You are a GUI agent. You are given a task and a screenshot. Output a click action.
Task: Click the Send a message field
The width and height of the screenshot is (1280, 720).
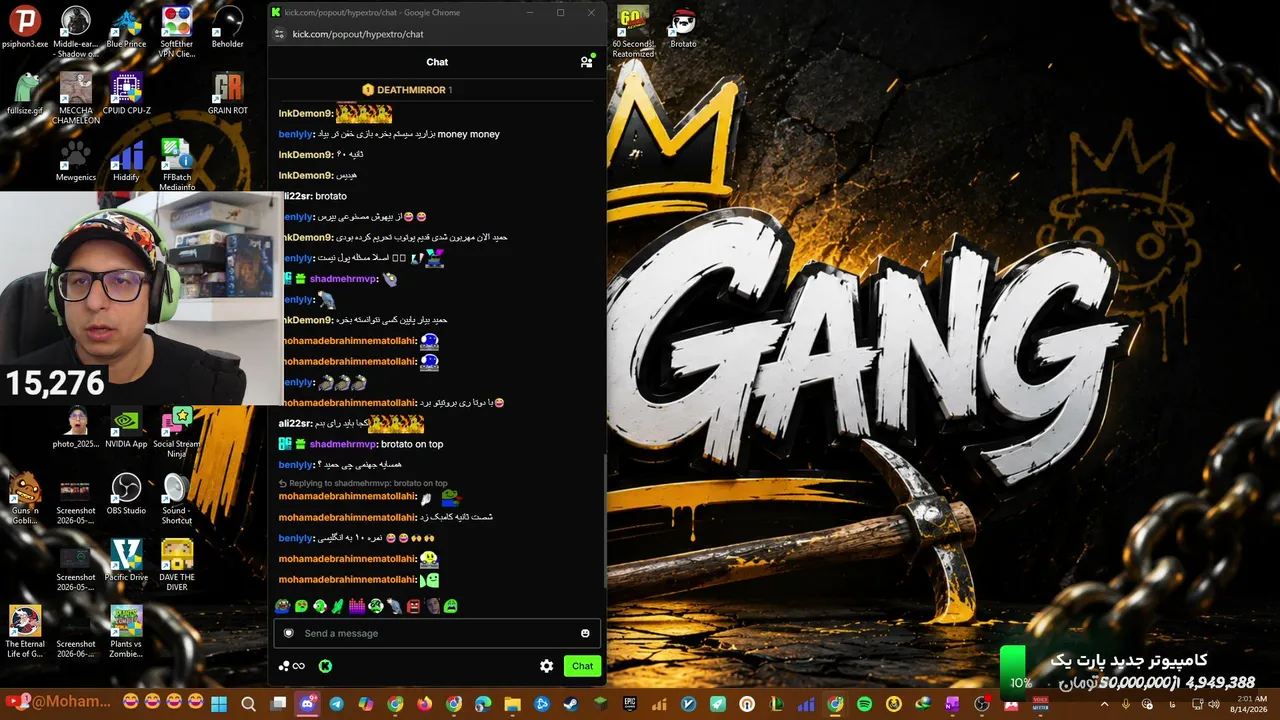[x=437, y=633]
